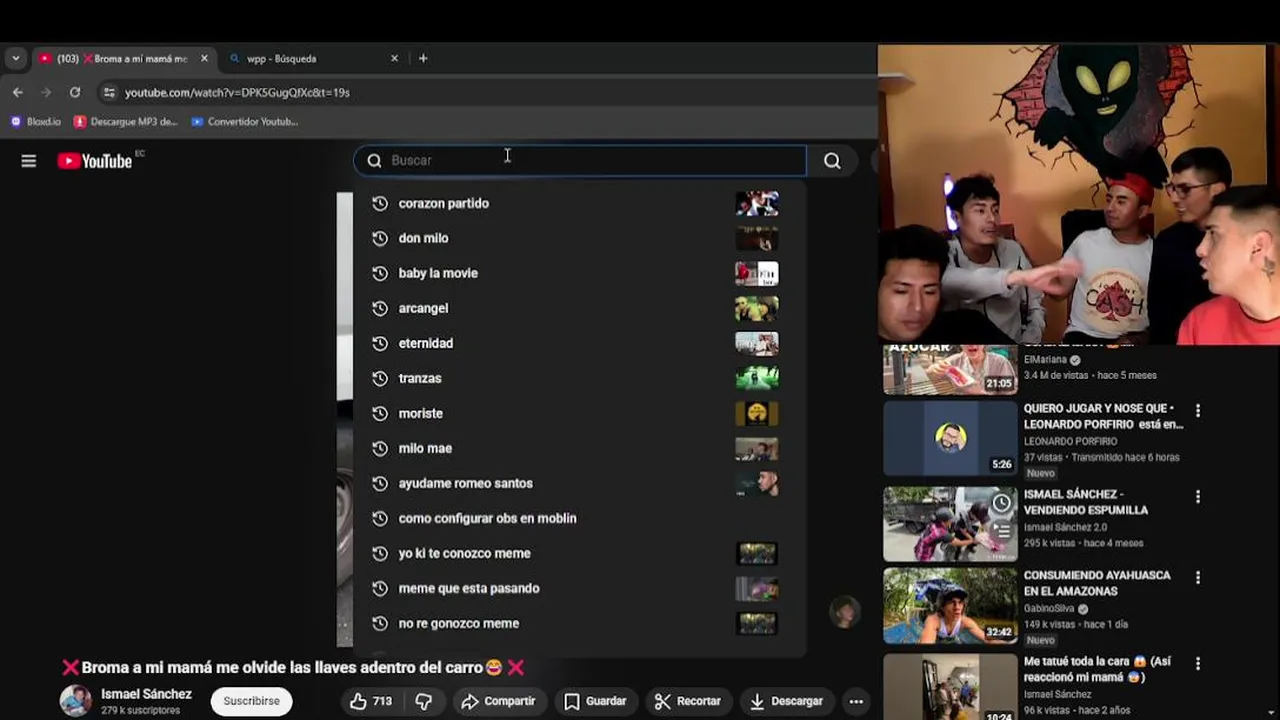
Task: Choose the 'tranzas' suggestion
Action: (x=579, y=378)
